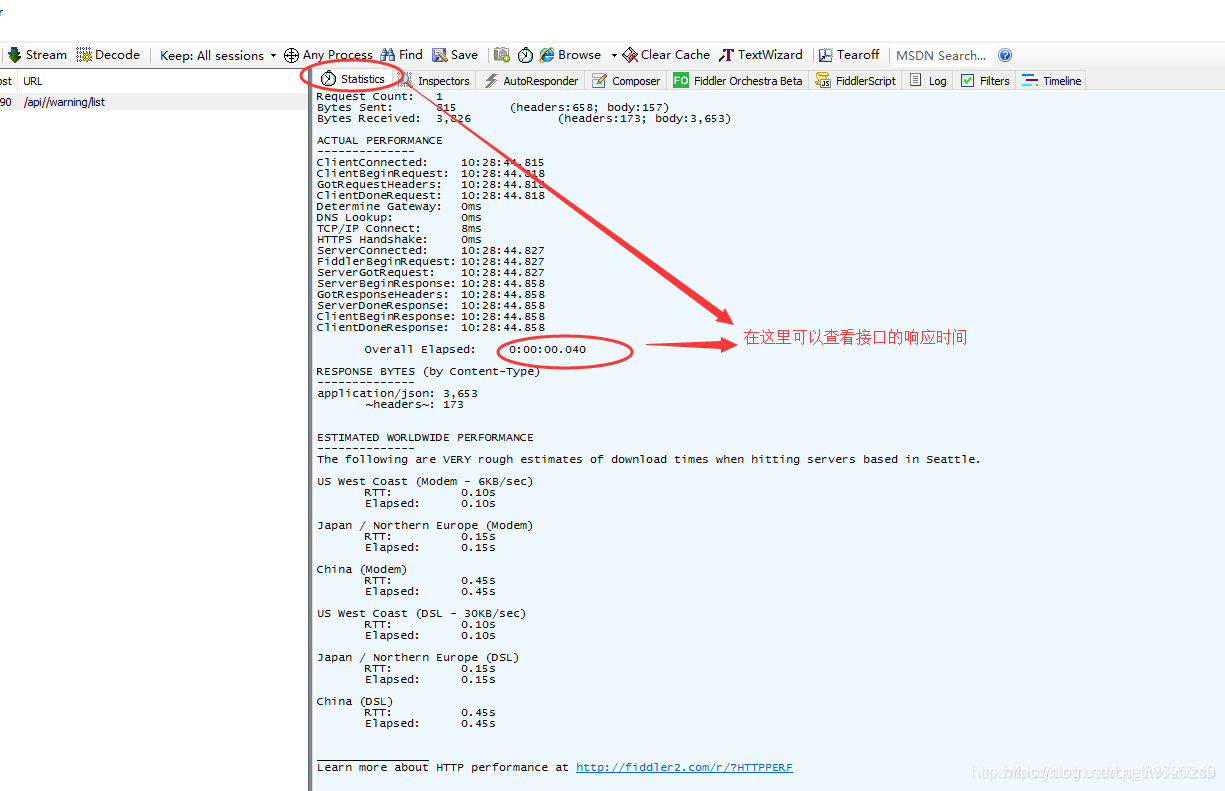Image resolution: width=1225 pixels, height=791 pixels.
Task: Focus the MSDN Search field
Action: tap(942, 55)
